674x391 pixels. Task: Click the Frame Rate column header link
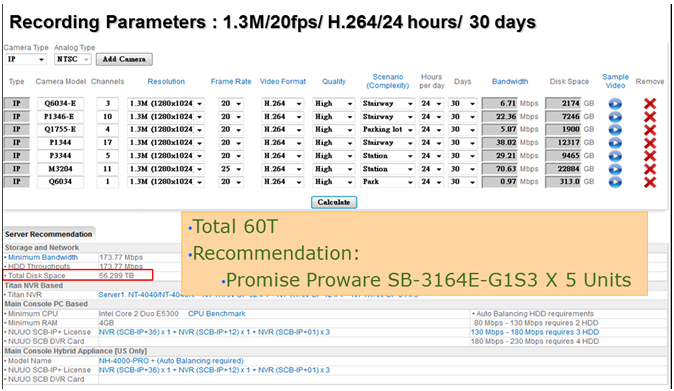(231, 81)
